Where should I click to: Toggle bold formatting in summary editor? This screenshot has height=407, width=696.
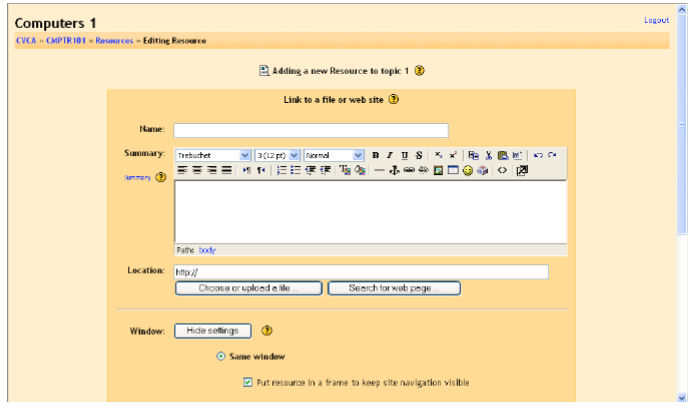click(x=376, y=155)
